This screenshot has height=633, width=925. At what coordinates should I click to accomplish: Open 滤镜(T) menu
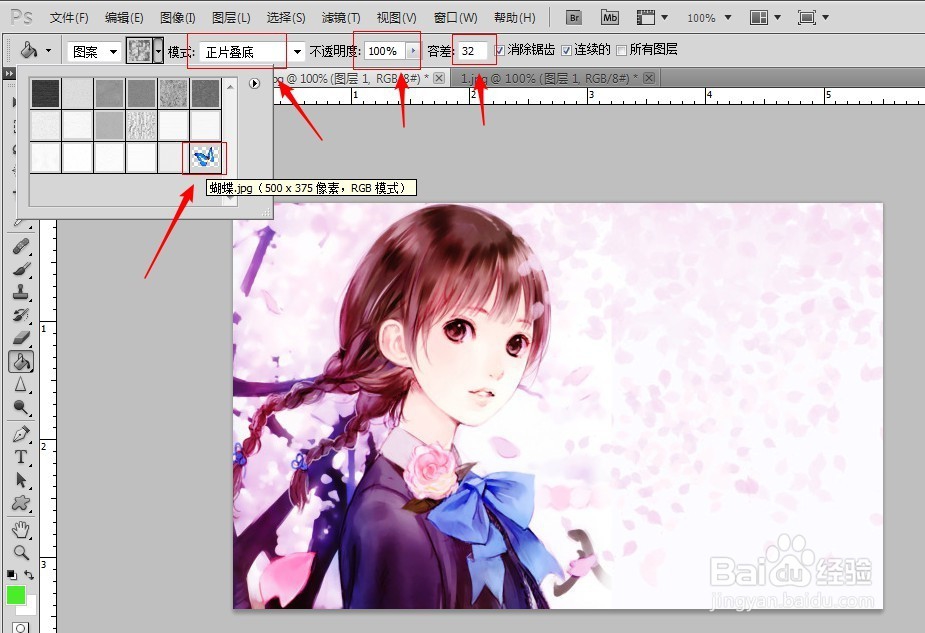[x=341, y=18]
